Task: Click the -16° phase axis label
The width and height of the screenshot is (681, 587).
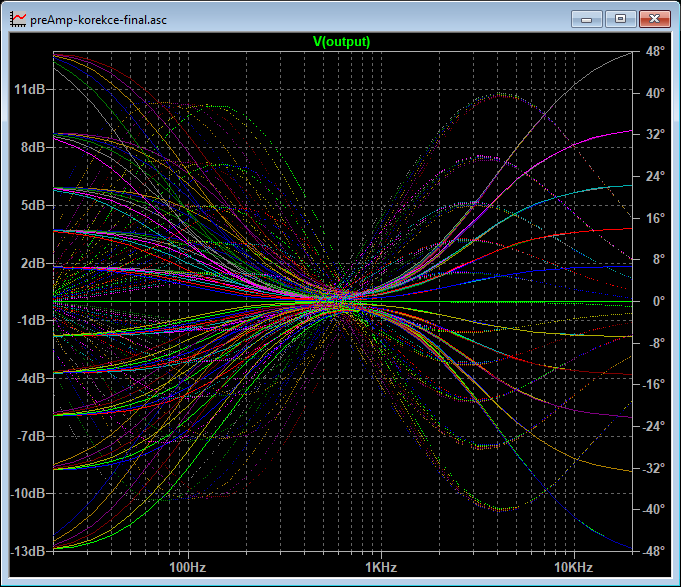Action: click(654, 385)
